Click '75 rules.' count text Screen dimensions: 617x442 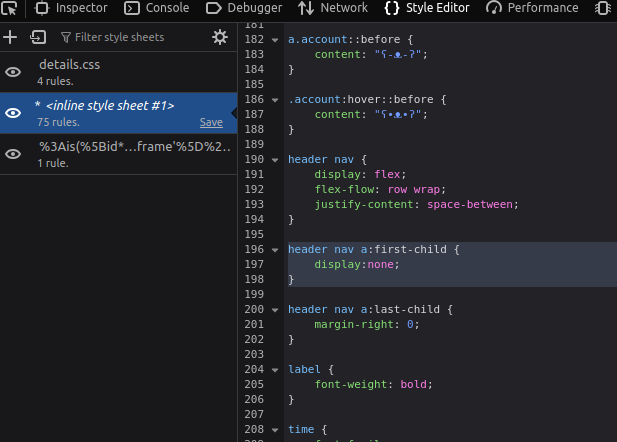[59, 122]
